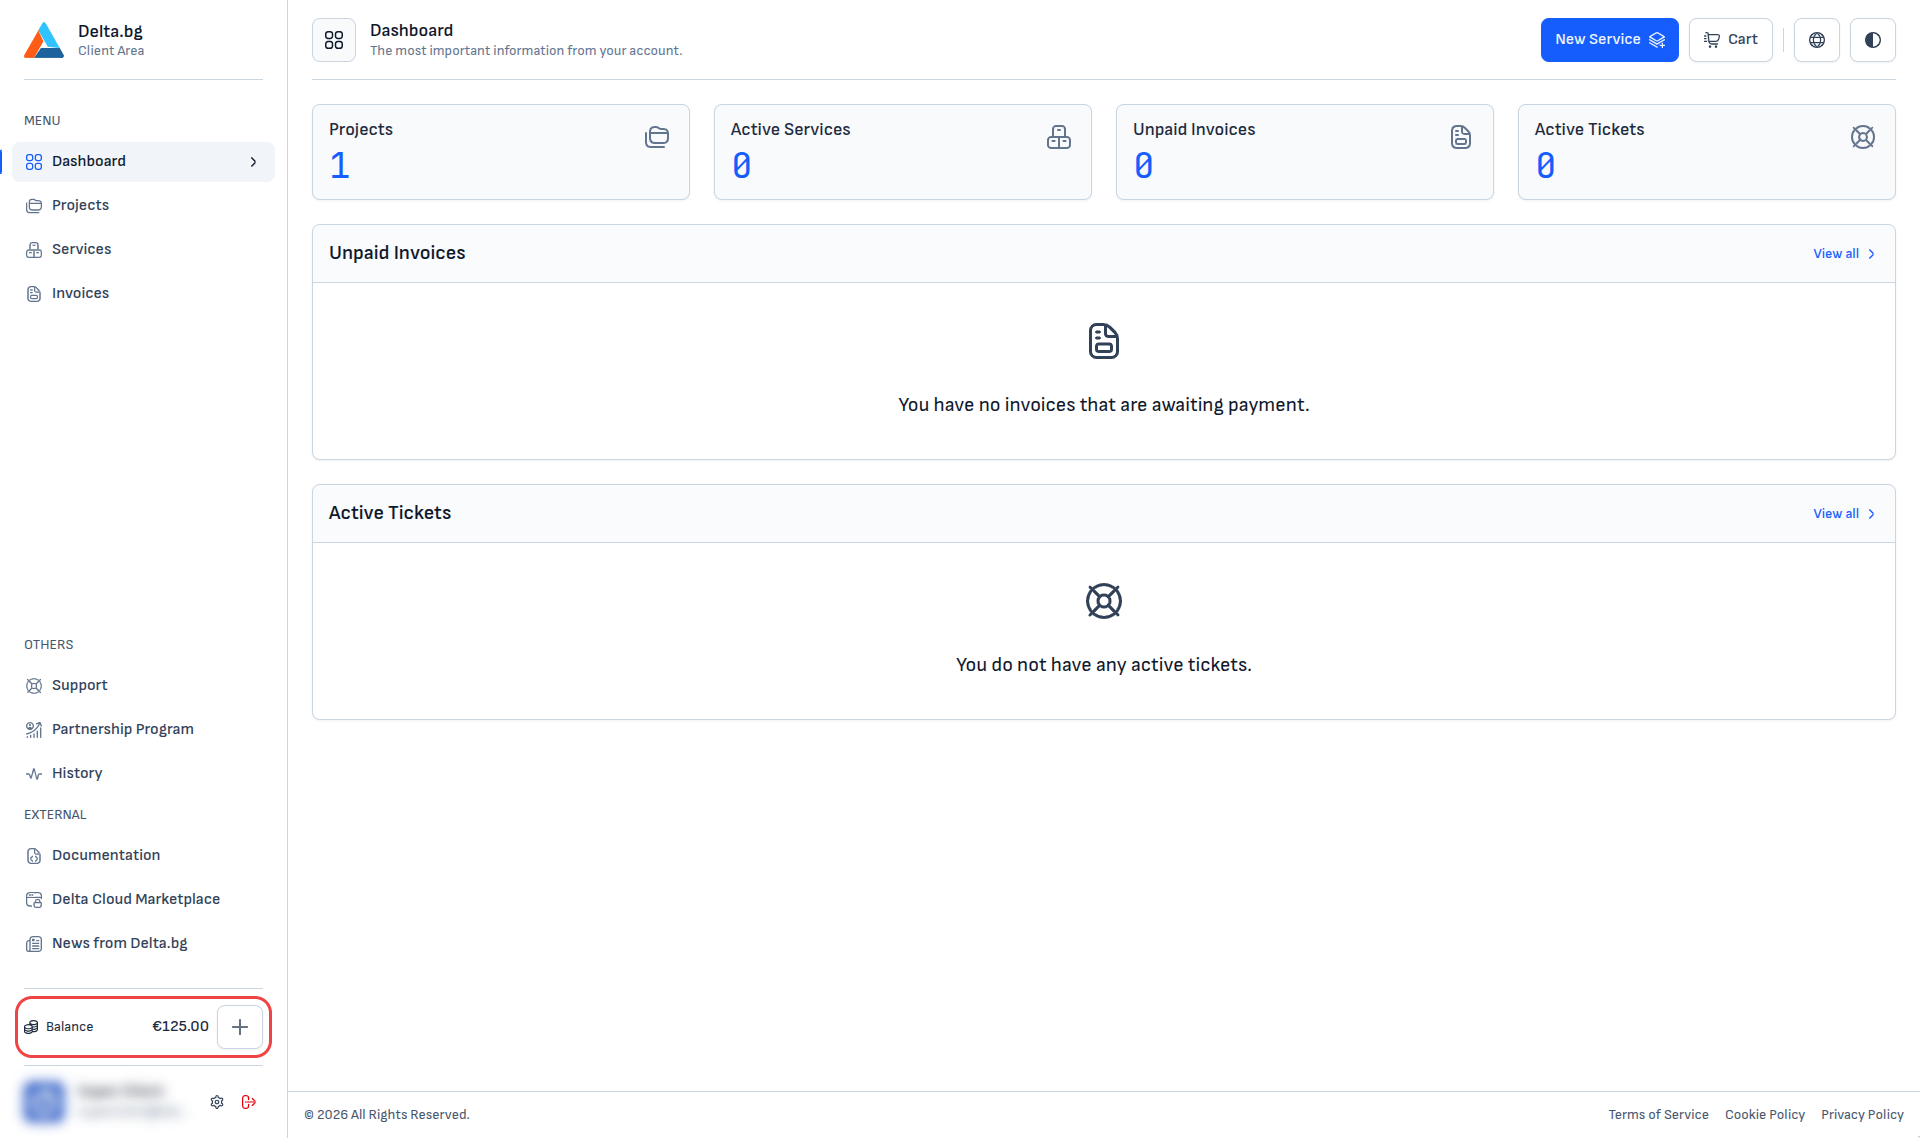Click the Projects card folder icon
The height and width of the screenshot is (1138, 1920).
point(657,137)
